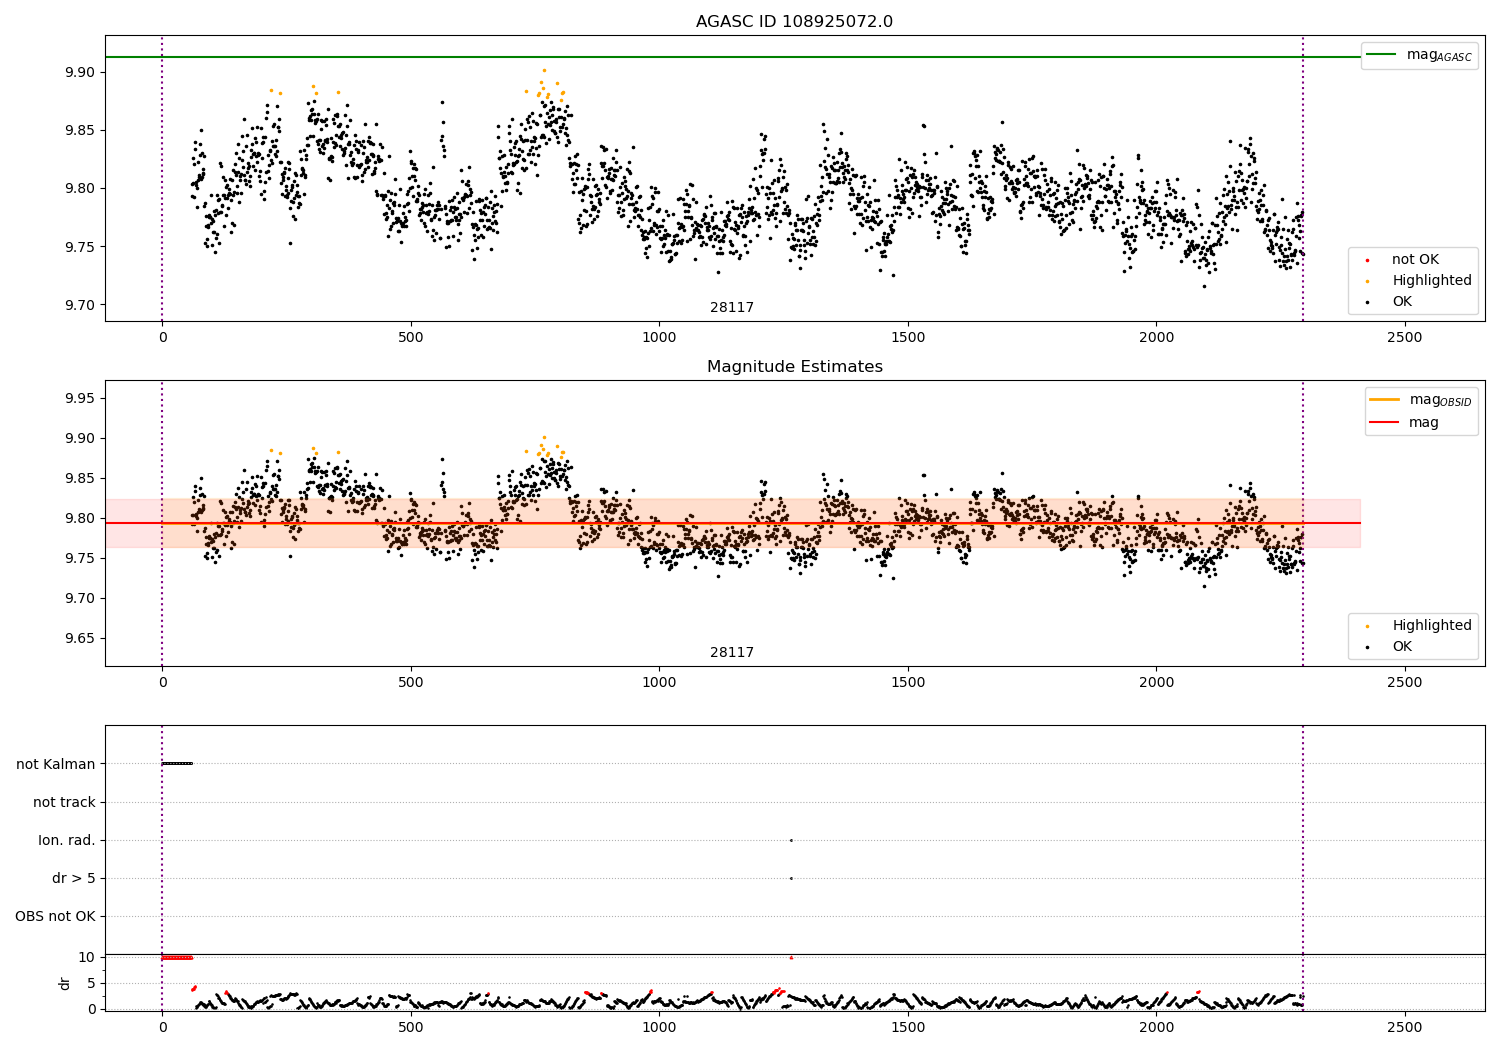Click the '28117' label in Magnitude Estimates plot
This screenshot has height=1050, width=1500.
tap(732, 653)
